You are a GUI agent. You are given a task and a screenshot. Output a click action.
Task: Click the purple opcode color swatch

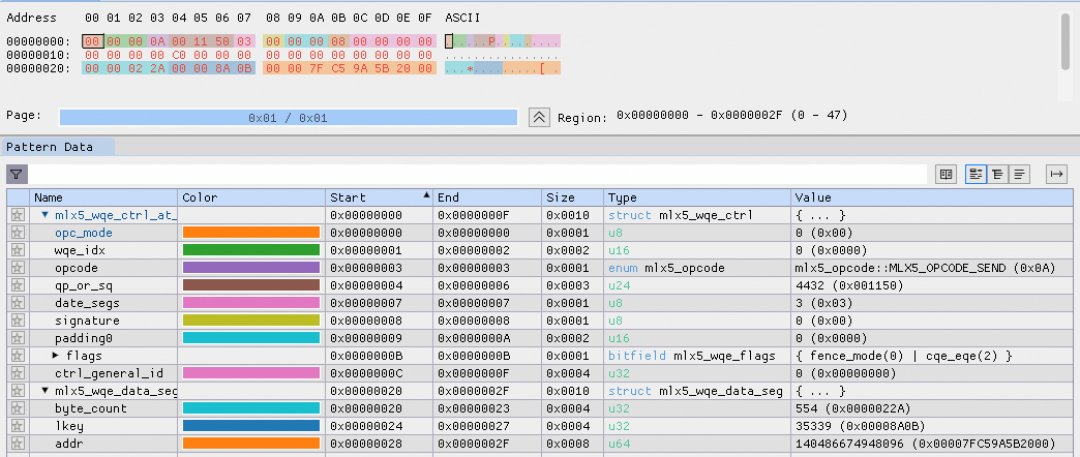[x=251, y=268]
